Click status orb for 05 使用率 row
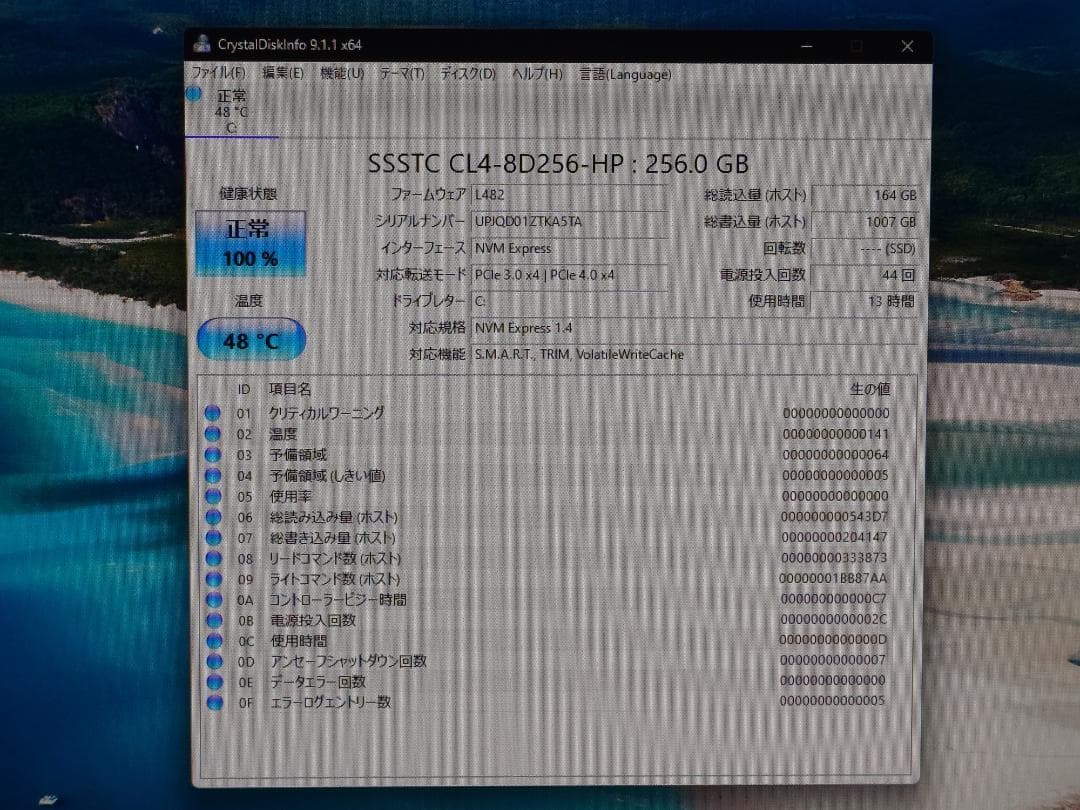The width and height of the screenshot is (1080, 810). pos(213,496)
